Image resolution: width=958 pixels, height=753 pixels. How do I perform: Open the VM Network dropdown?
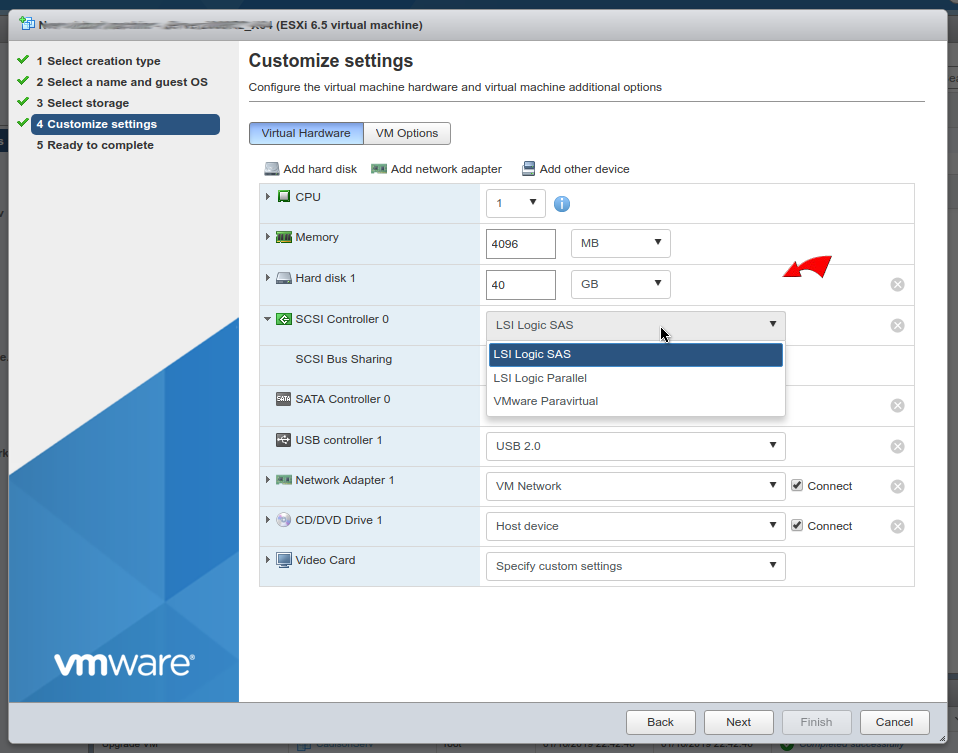(635, 486)
